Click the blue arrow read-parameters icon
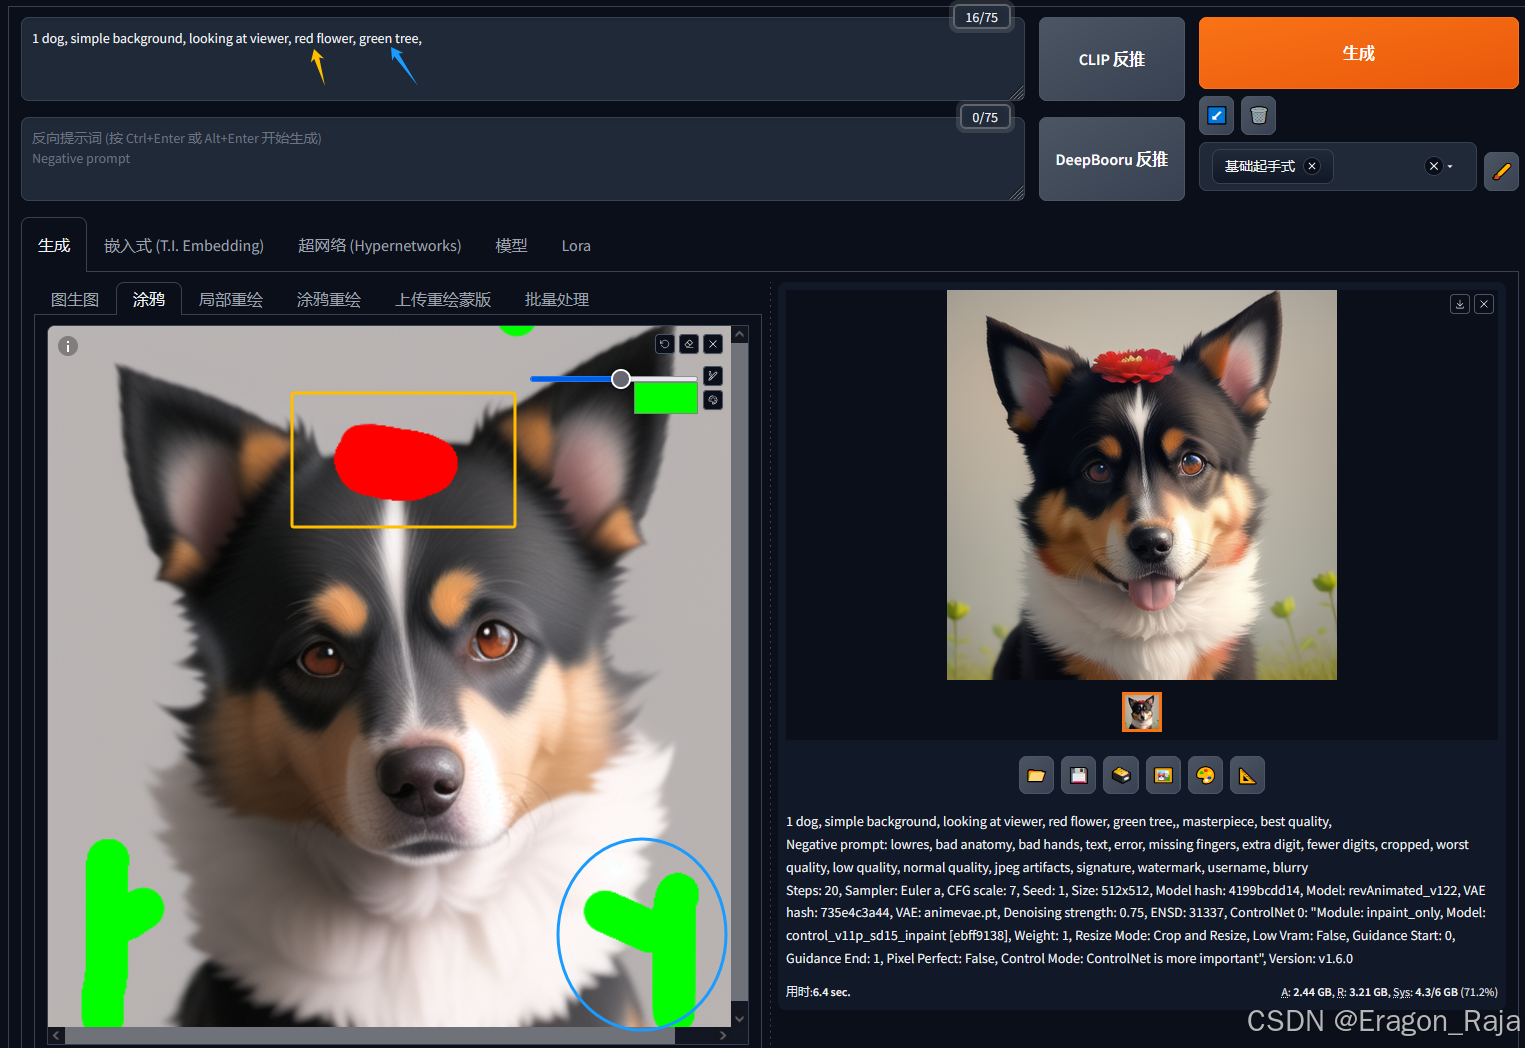This screenshot has height=1048, width=1525. (x=1216, y=115)
